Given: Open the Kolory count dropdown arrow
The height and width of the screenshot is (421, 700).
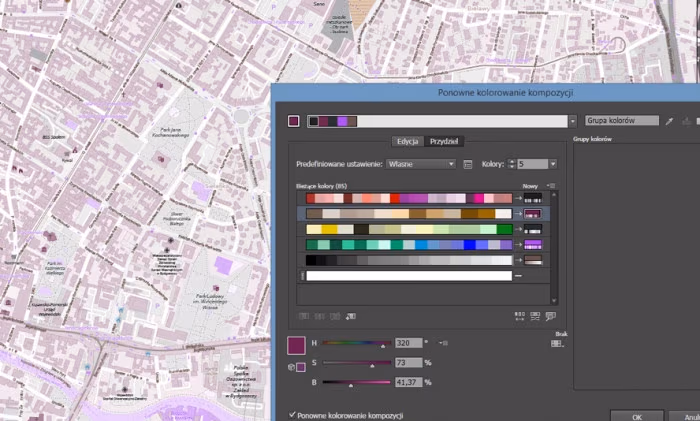Looking at the screenshot, I should click(x=553, y=164).
